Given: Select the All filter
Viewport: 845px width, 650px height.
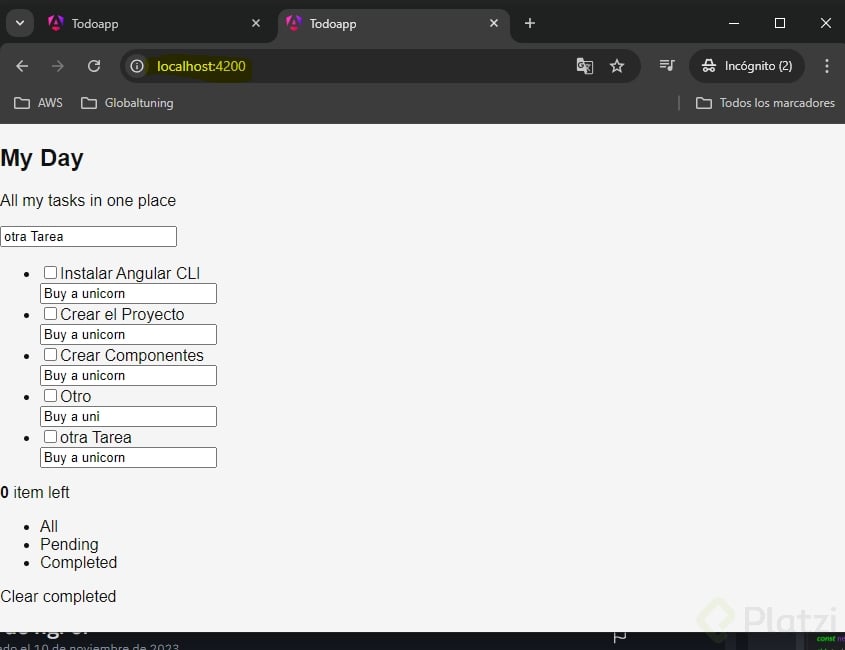Looking at the screenshot, I should tap(49, 526).
